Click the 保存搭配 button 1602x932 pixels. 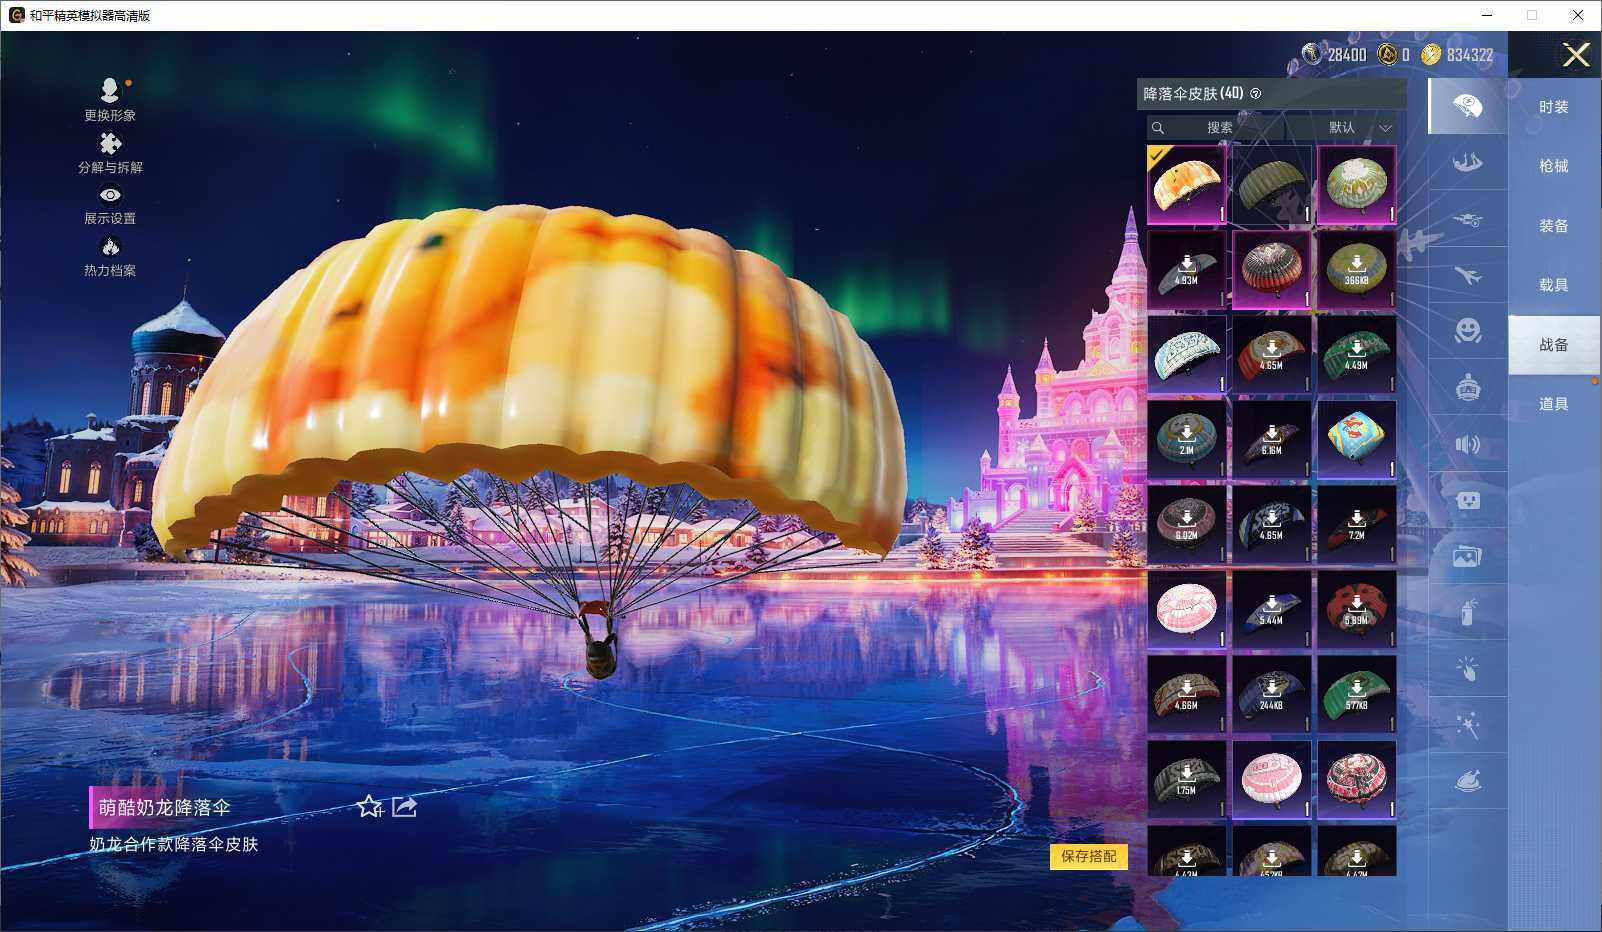[1088, 856]
